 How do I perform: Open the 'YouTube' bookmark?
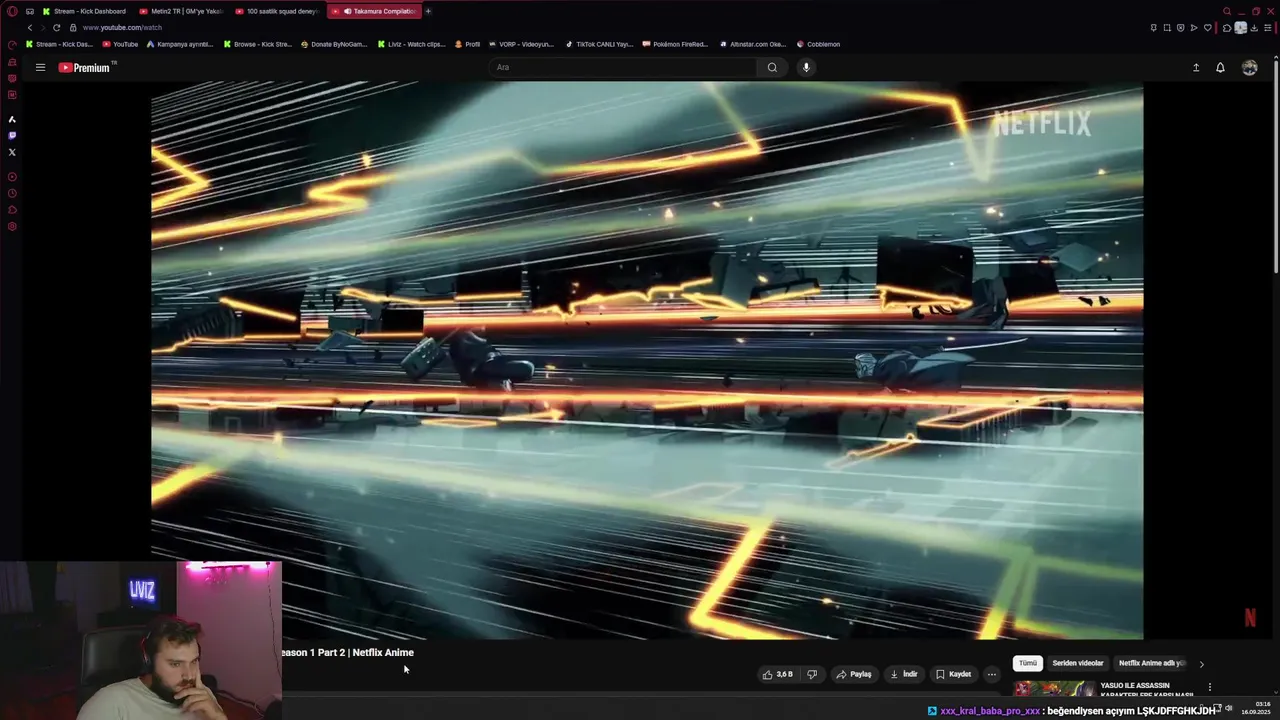pyautogui.click(x=120, y=44)
